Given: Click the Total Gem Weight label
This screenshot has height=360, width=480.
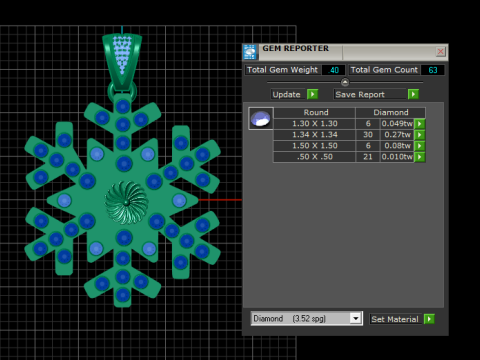Looking at the screenshot, I should tap(283, 70).
